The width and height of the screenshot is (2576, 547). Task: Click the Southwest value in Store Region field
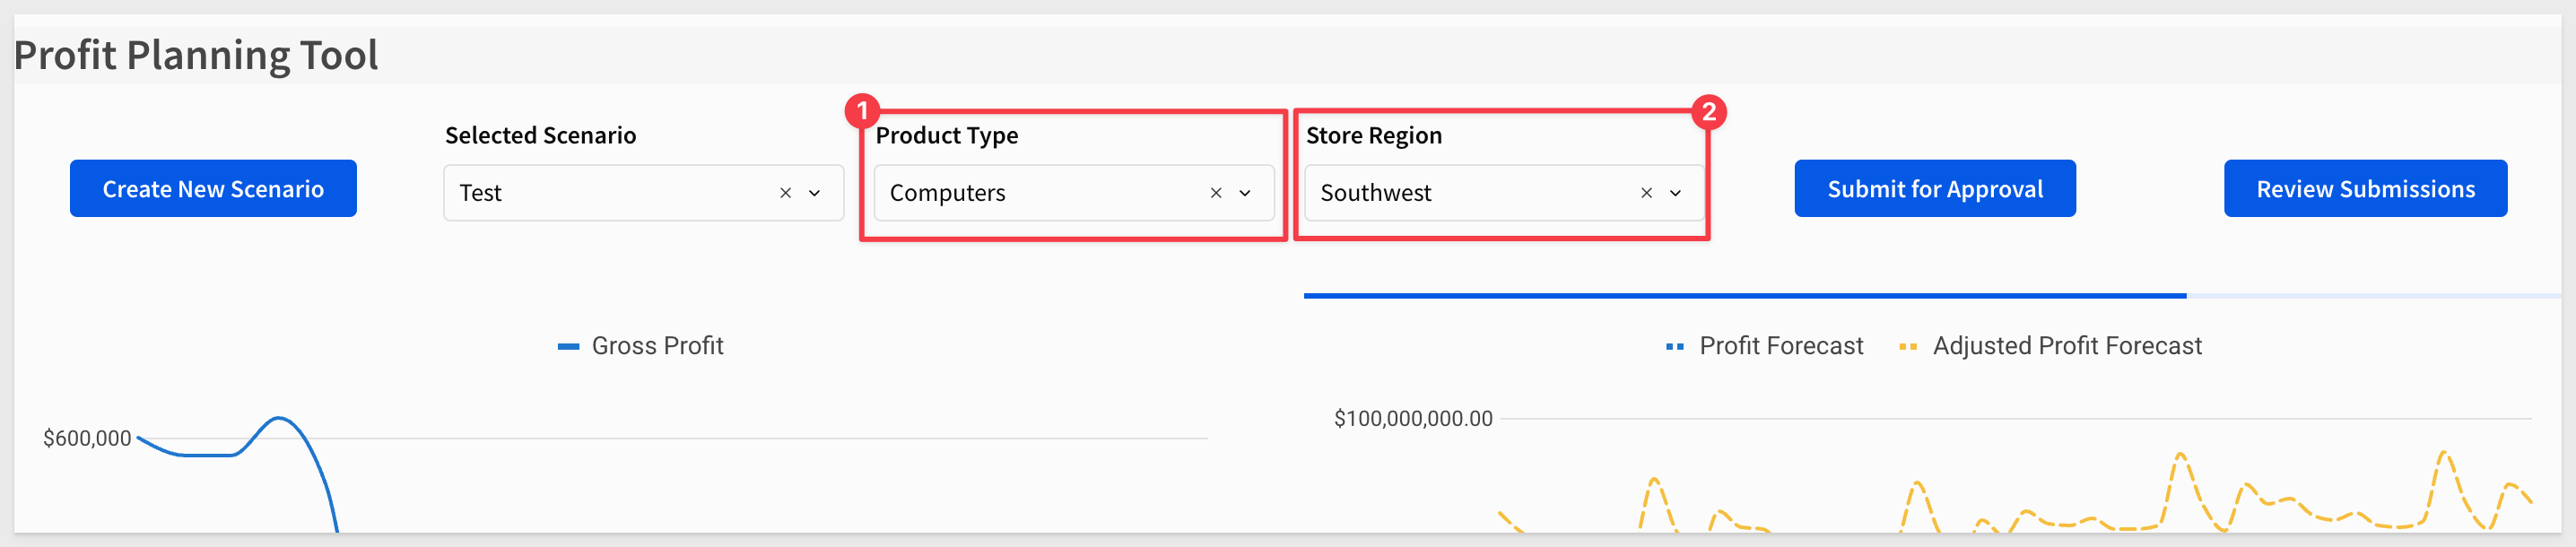point(1375,193)
